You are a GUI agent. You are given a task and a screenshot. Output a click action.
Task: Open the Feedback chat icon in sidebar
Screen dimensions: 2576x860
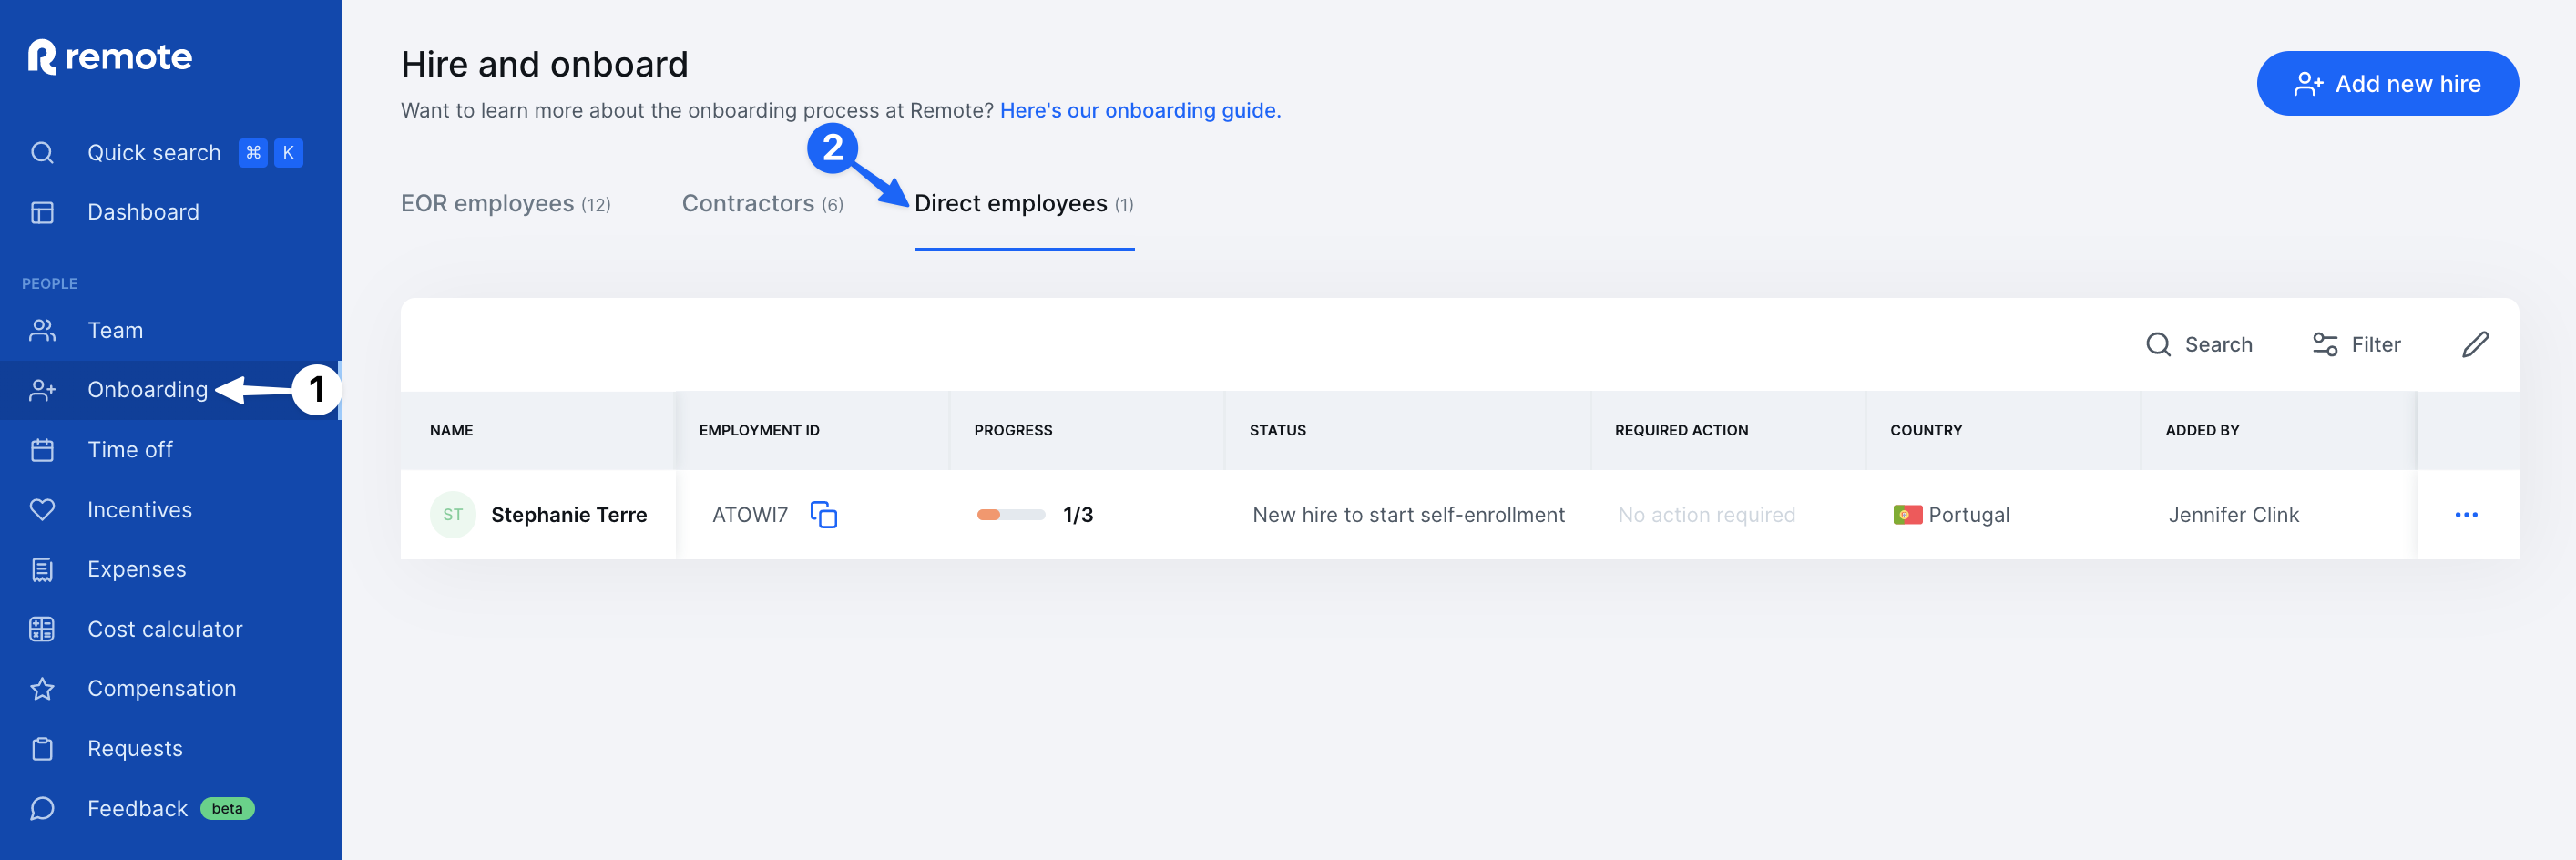tap(42, 808)
